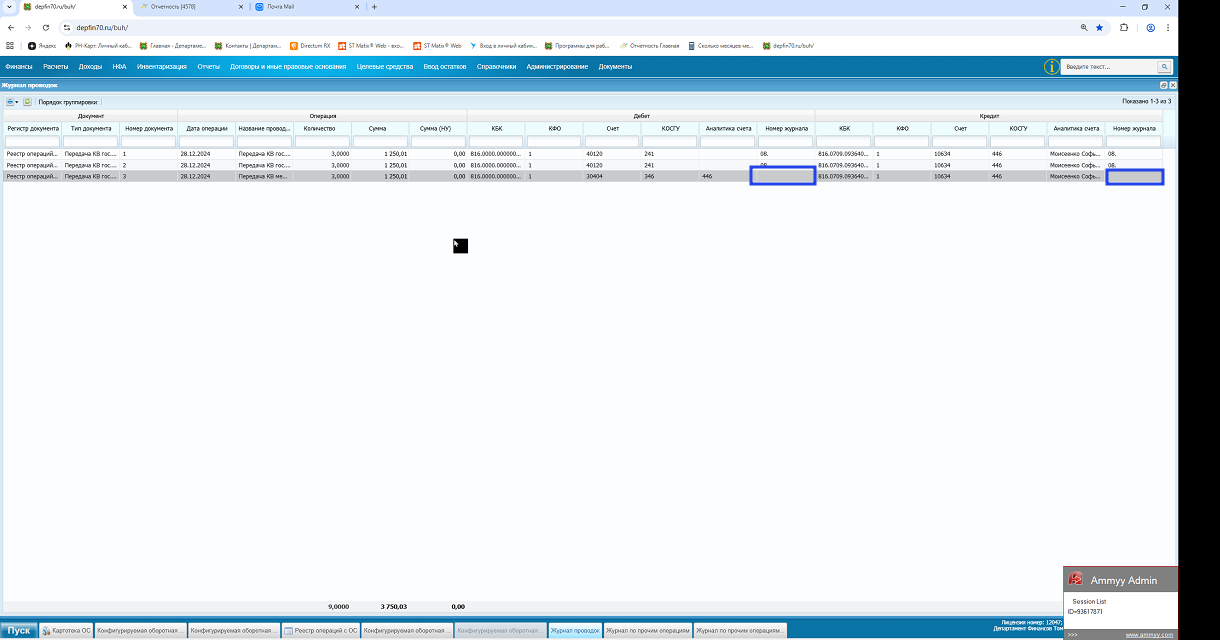This screenshot has height=640, width=1220.
Task: Open the Реестр операций с ОС taskbar window
Action: point(320,631)
